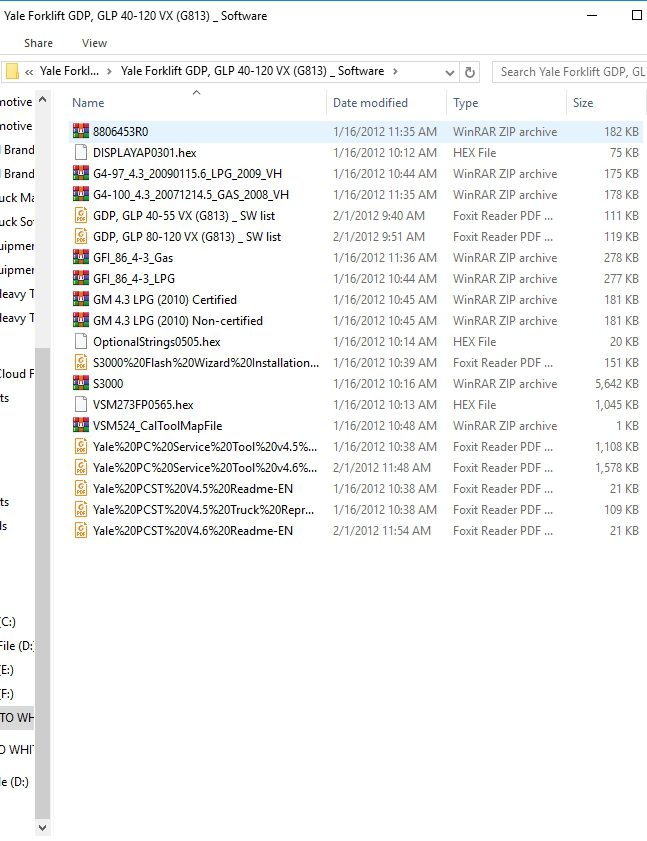This screenshot has width=647, height=841.
Task: Show hidden breadcrumb path levels
Action: [x=29, y=71]
